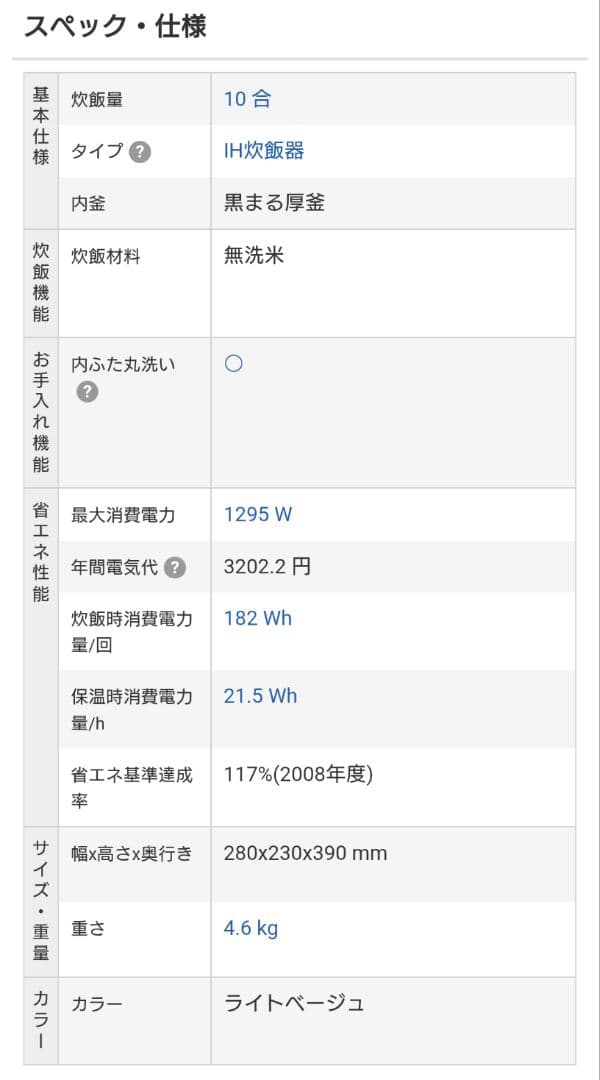Click the ○ mark for 内ふた丸洗い
This screenshot has width=600, height=1080.
(233, 363)
